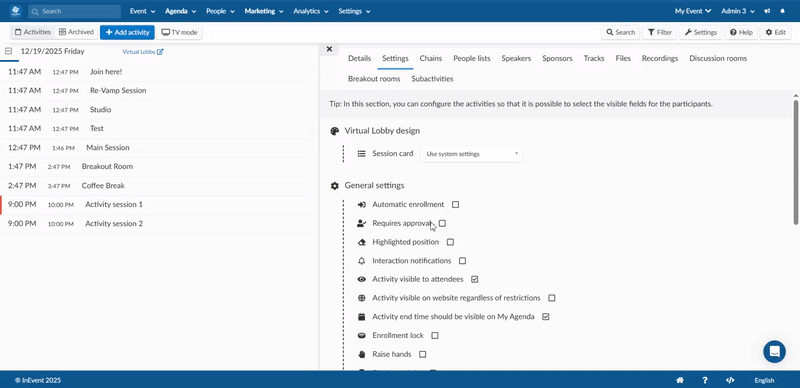Click the Automatic enrollment arrow icon
Viewport: 800px width, 388px height.
coord(362,205)
